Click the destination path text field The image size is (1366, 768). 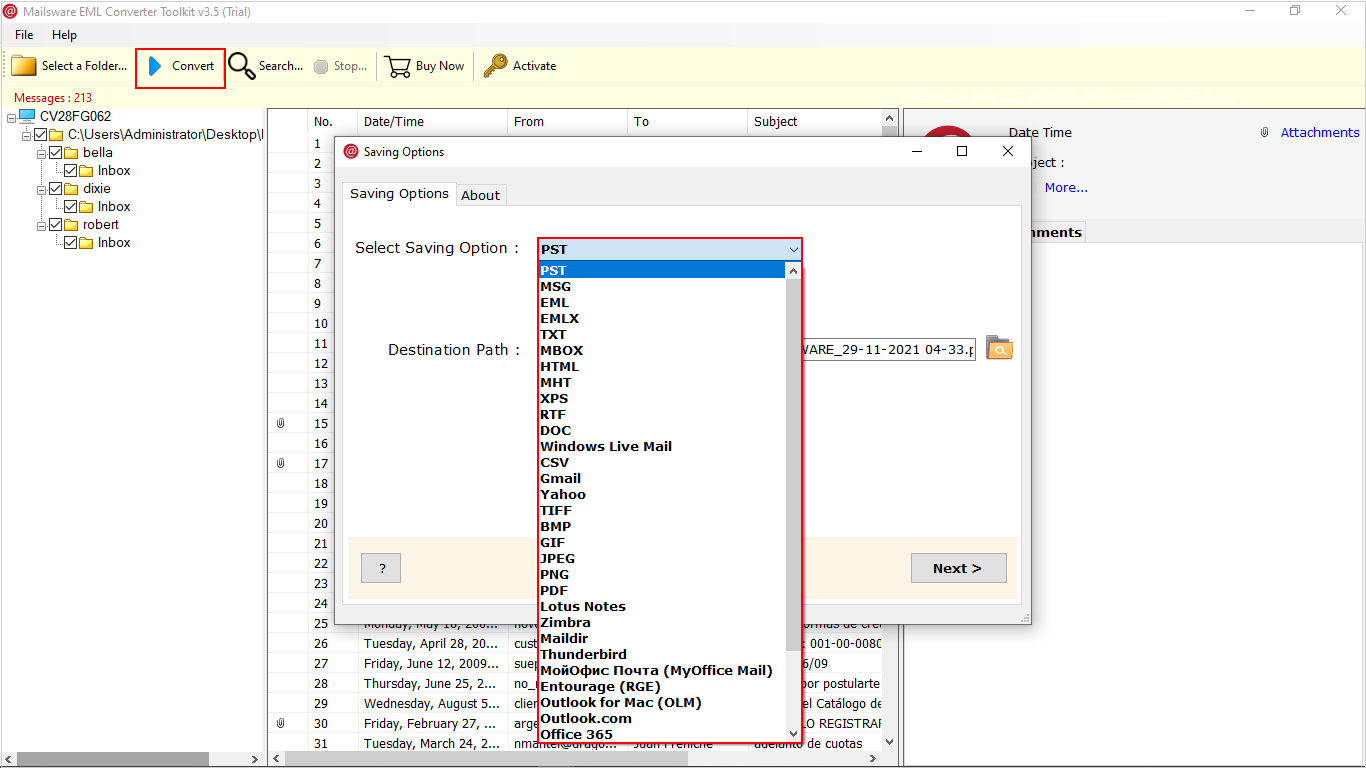click(888, 350)
